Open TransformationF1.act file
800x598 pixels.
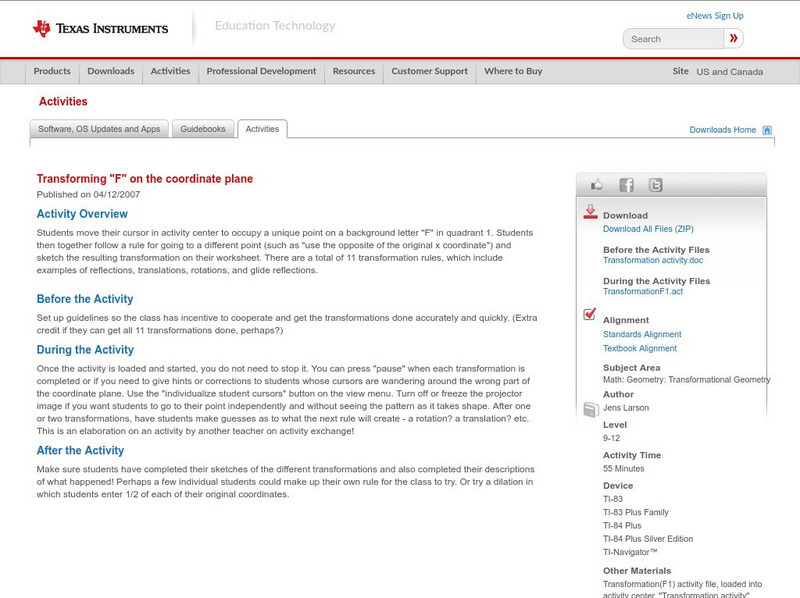tap(643, 291)
